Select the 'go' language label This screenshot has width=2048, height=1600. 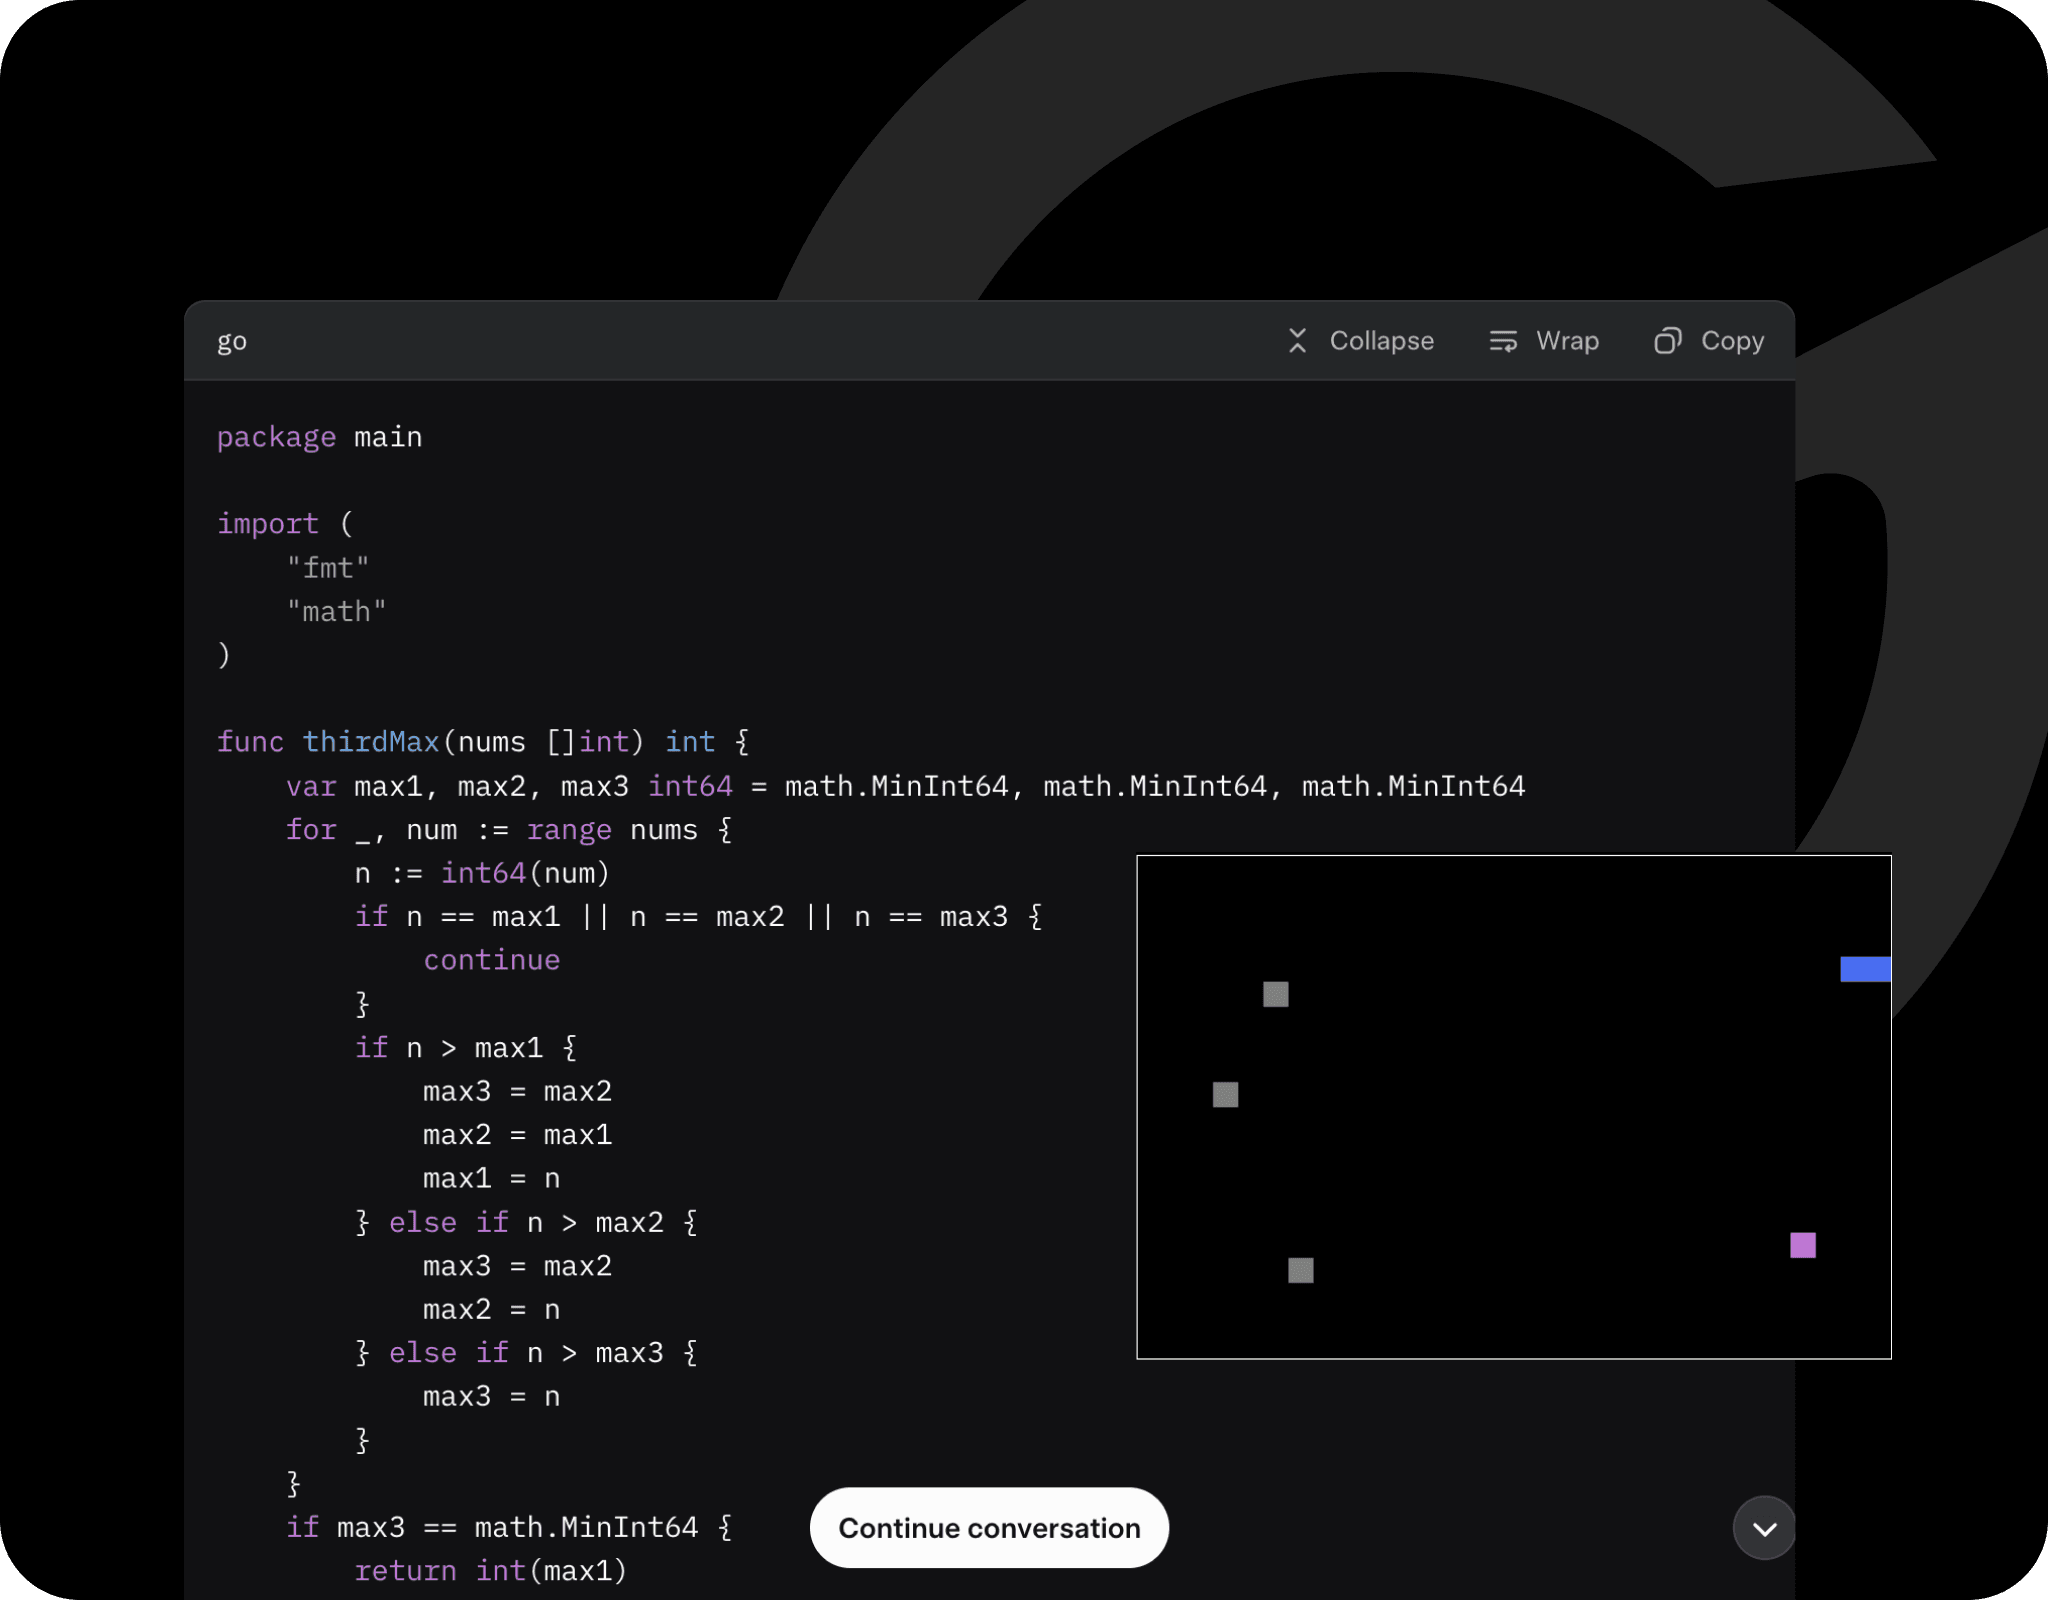(231, 341)
